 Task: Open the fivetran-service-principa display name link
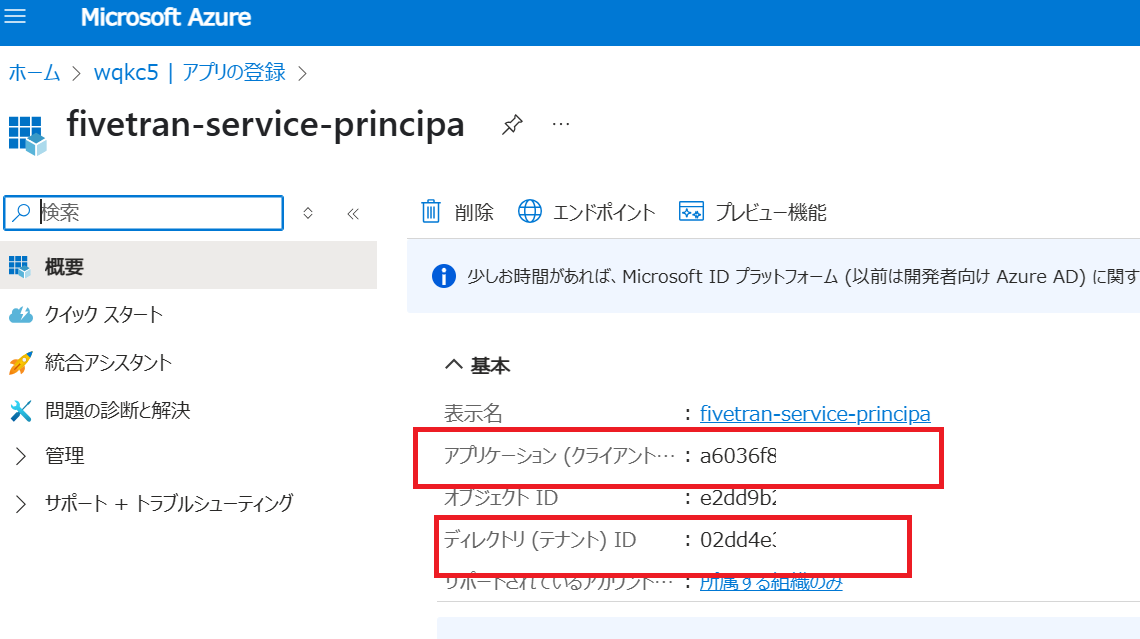815,414
